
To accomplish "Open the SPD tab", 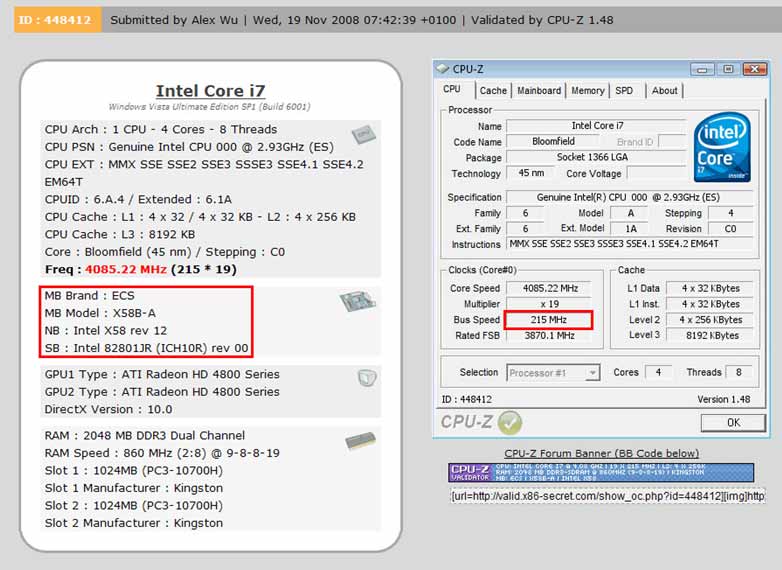I will click(624, 91).
